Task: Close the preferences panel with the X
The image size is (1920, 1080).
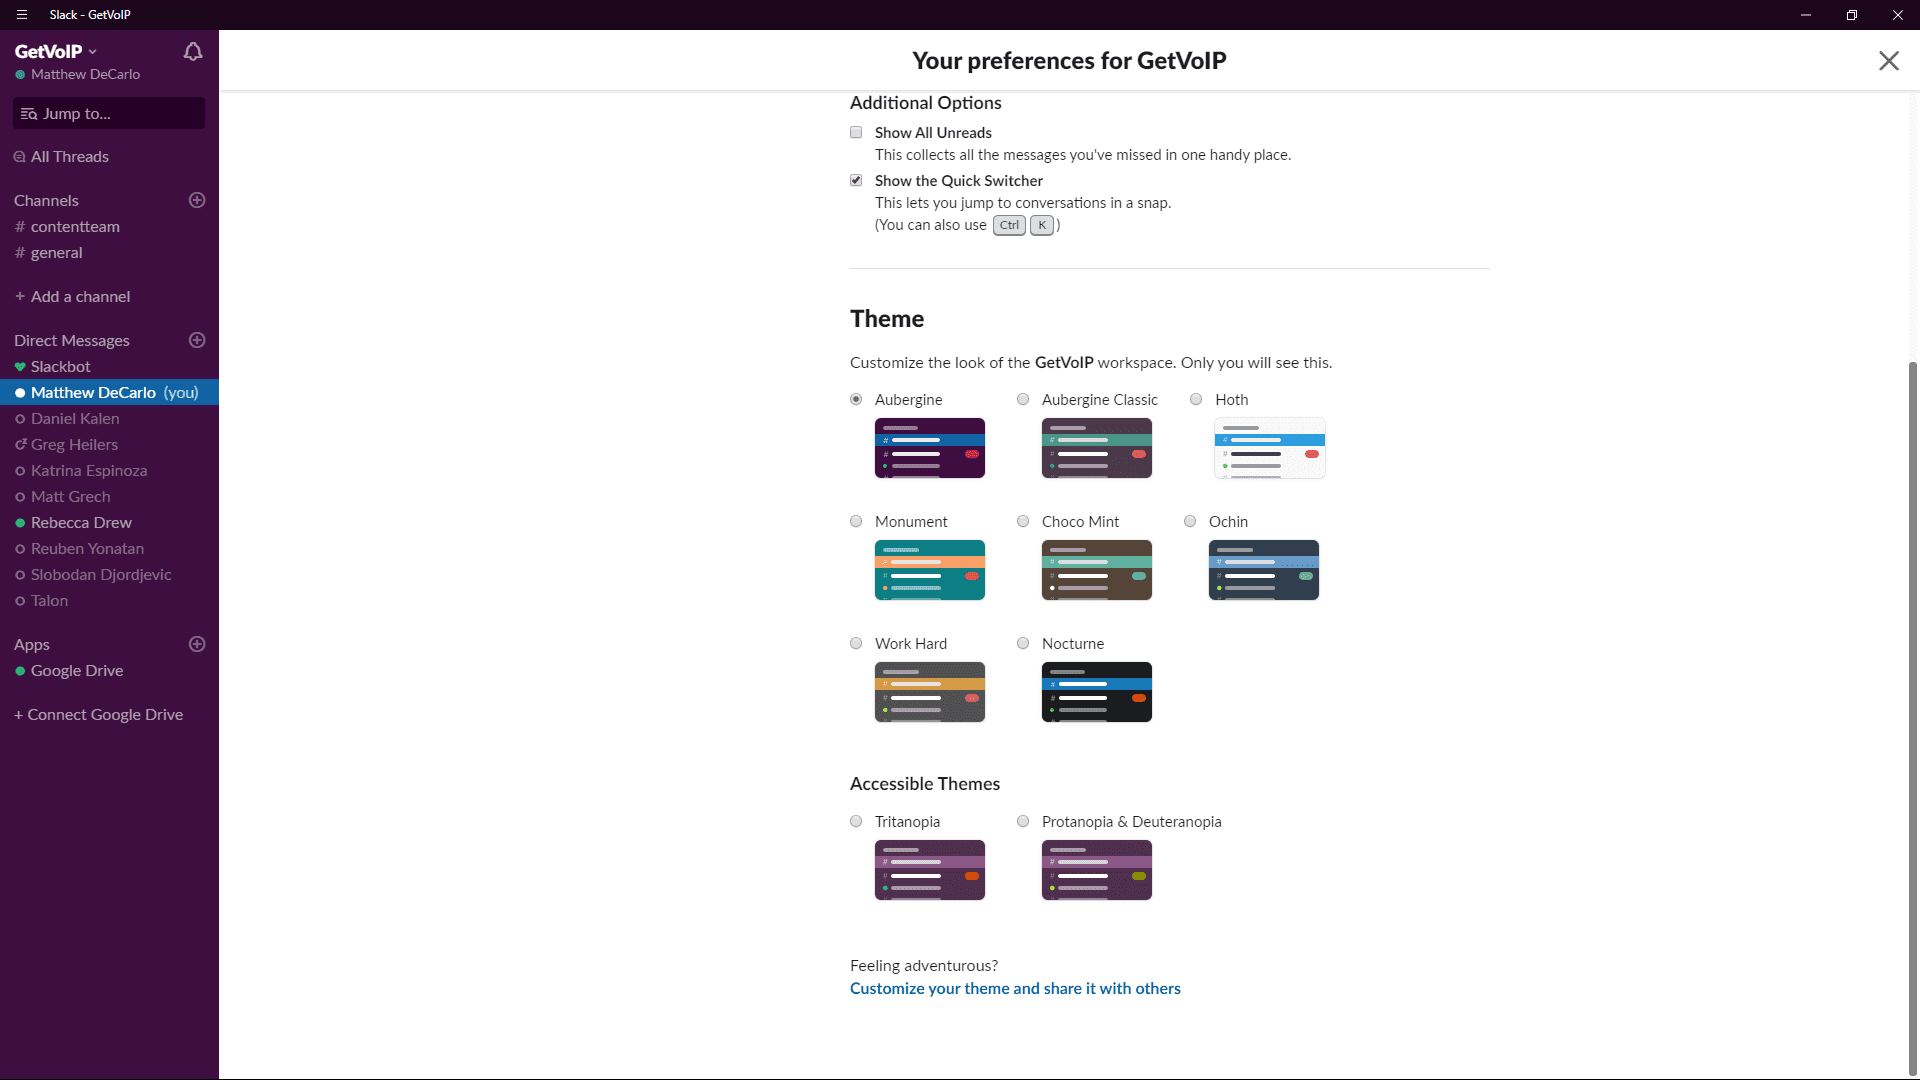Action: 1888,61
